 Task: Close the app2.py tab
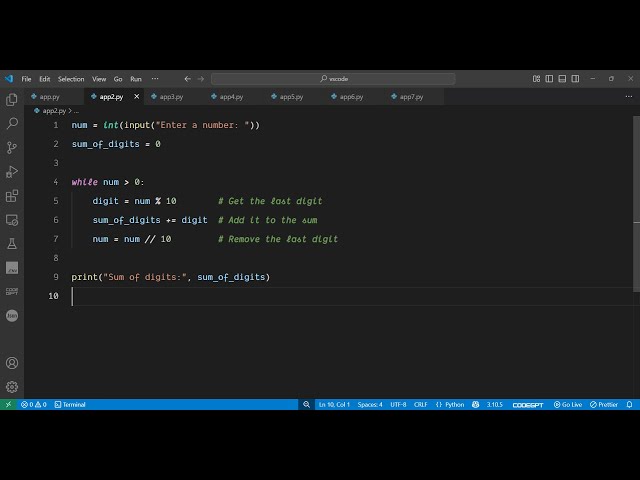point(137,97)
